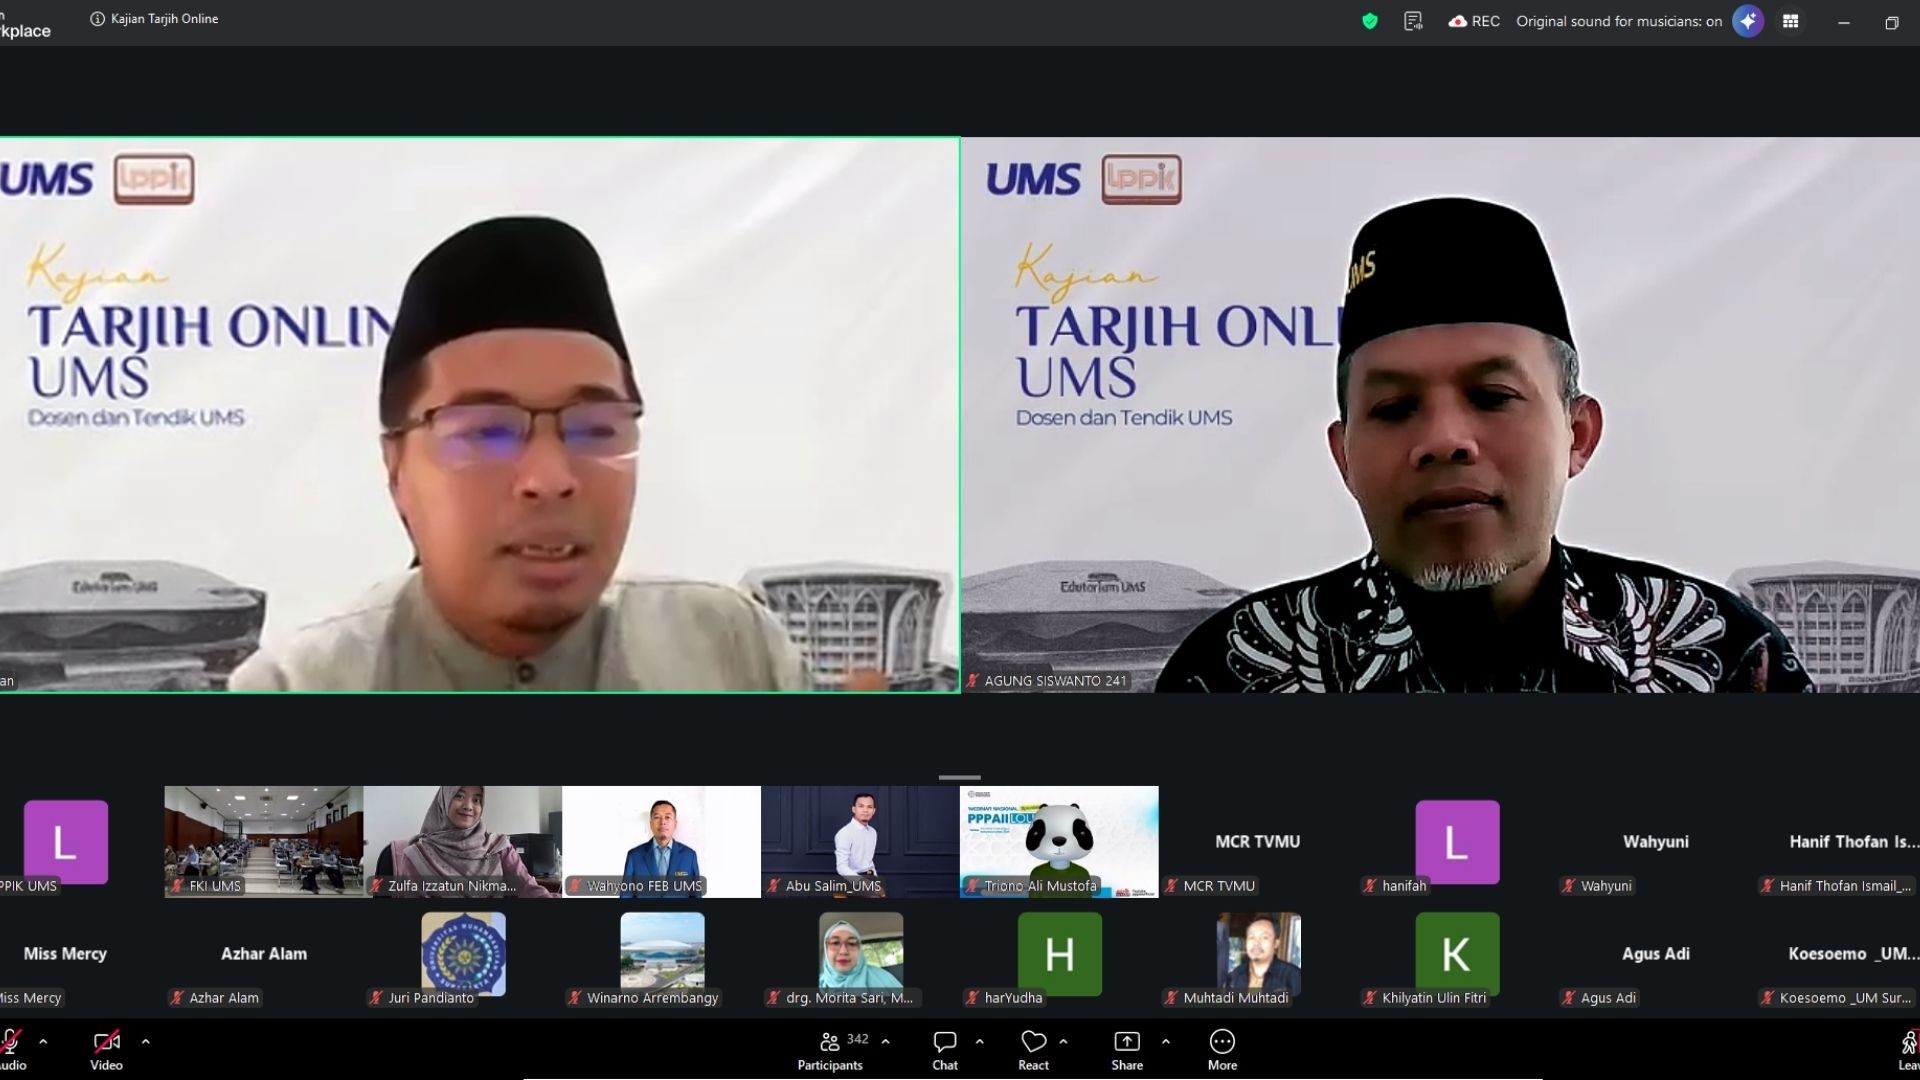1920x1080 pixels.
Task: Select Triono Ali Mustofa's panda avatar tile
Action: point(1059,842)
